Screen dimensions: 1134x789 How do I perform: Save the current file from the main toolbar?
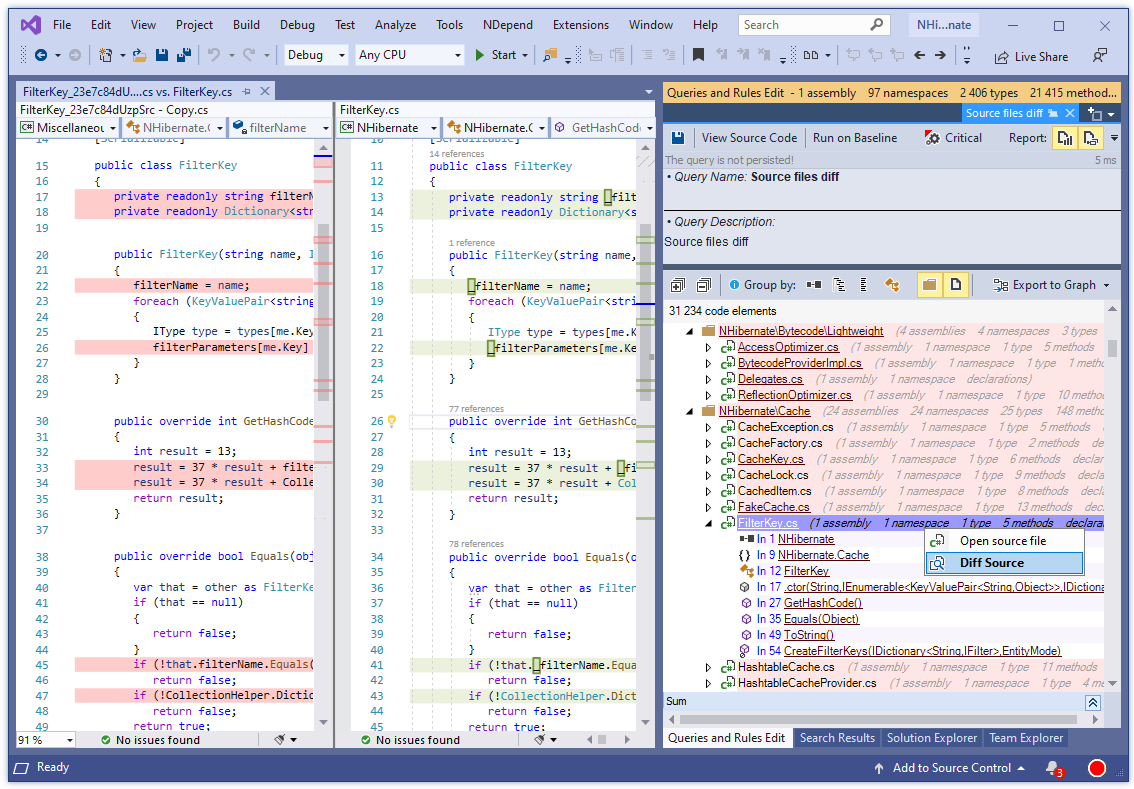click(162, 55)
